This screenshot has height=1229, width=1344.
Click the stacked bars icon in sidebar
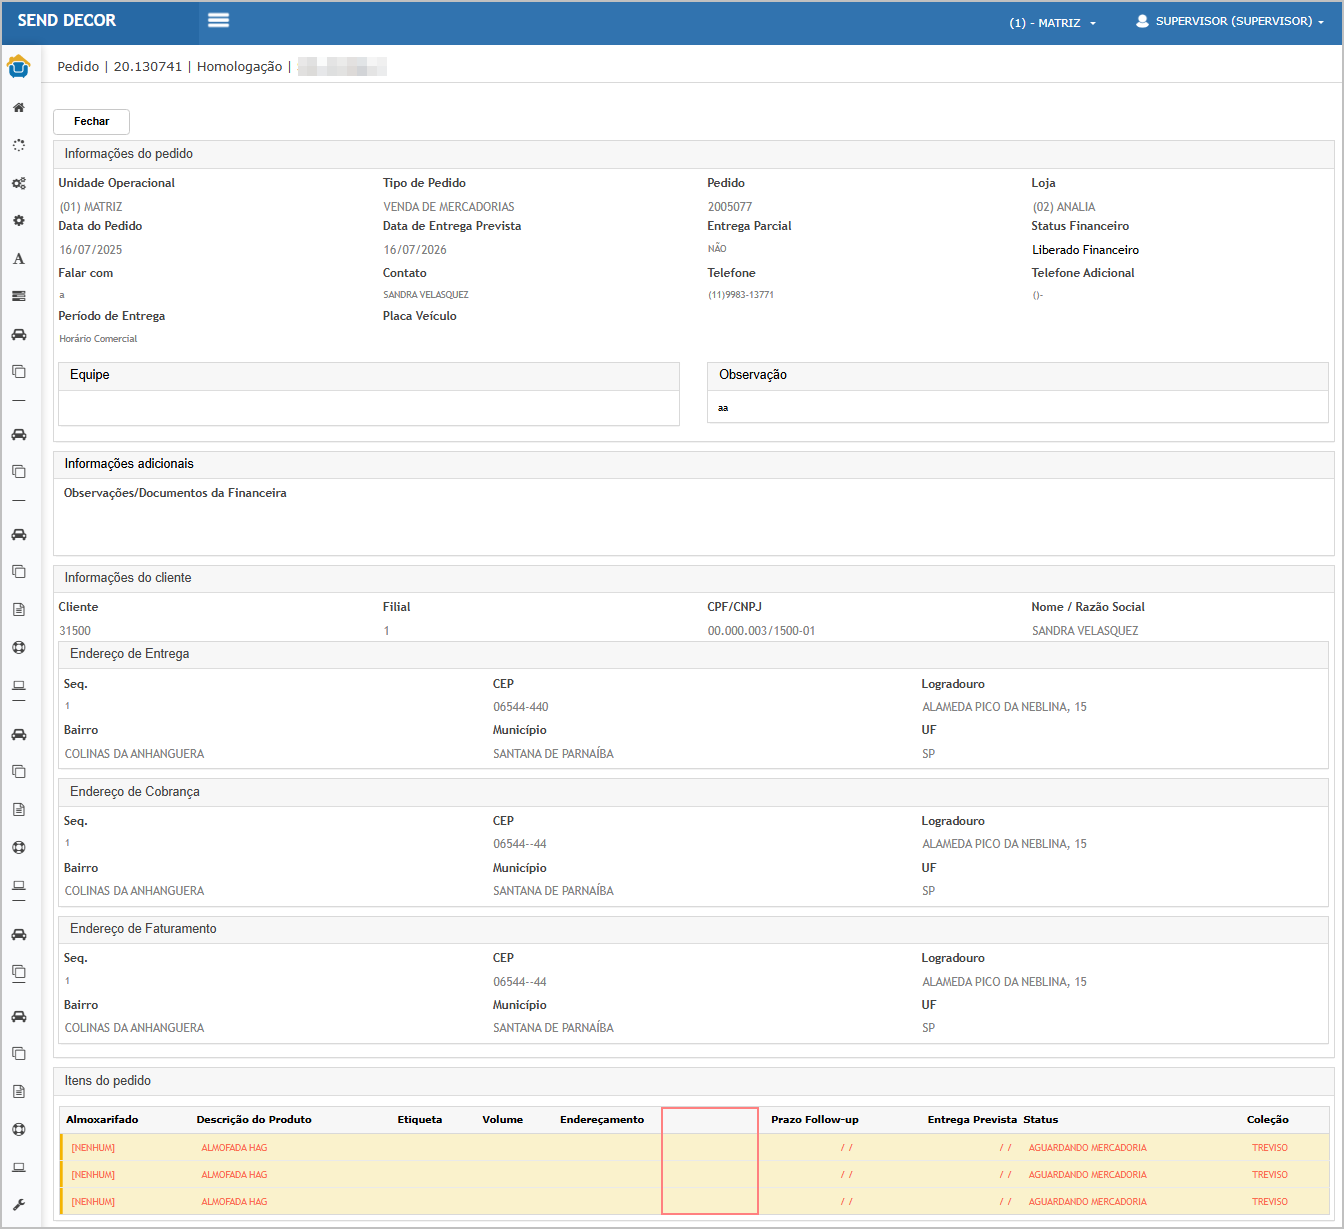(18, 296)
